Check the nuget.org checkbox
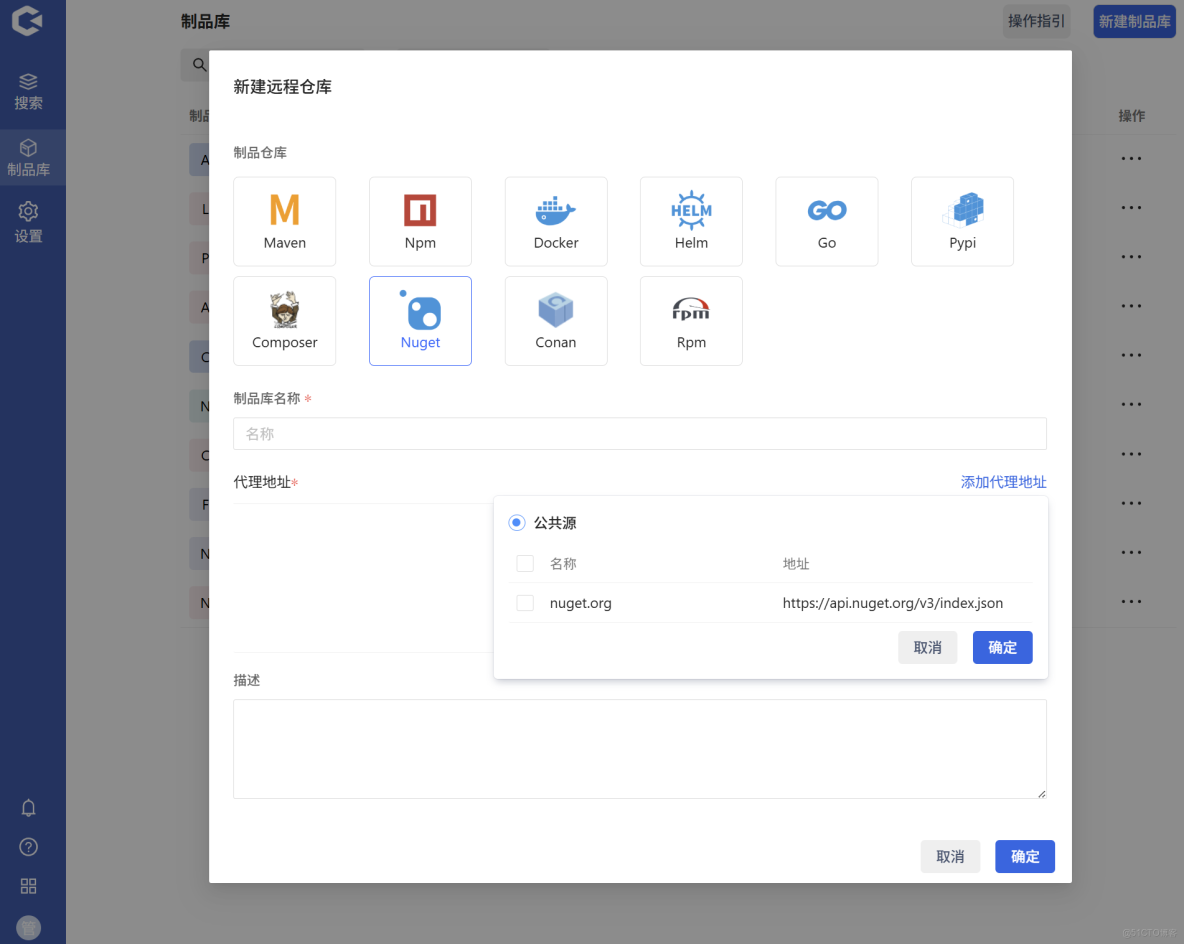 click(x=525, y=602)
